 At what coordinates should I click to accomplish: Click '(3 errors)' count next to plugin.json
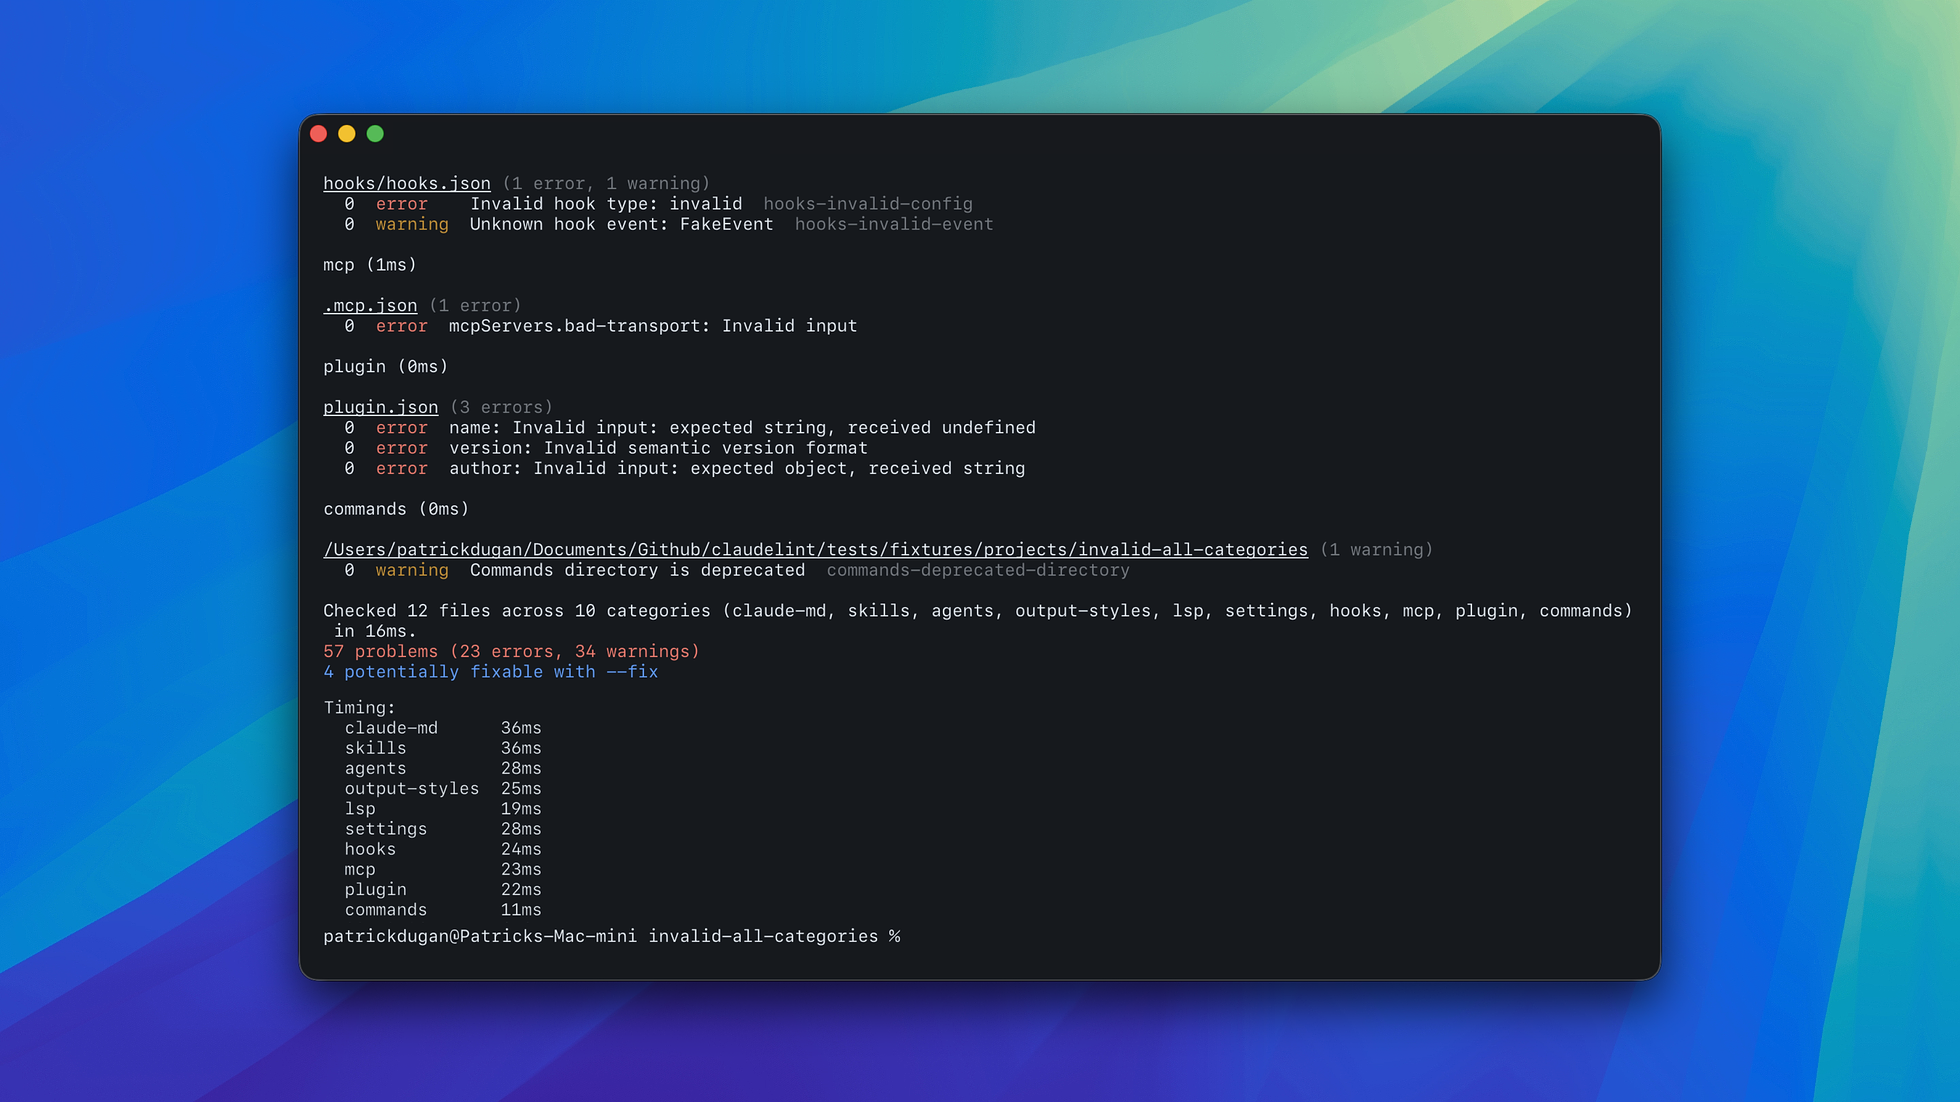pos(501,408)
